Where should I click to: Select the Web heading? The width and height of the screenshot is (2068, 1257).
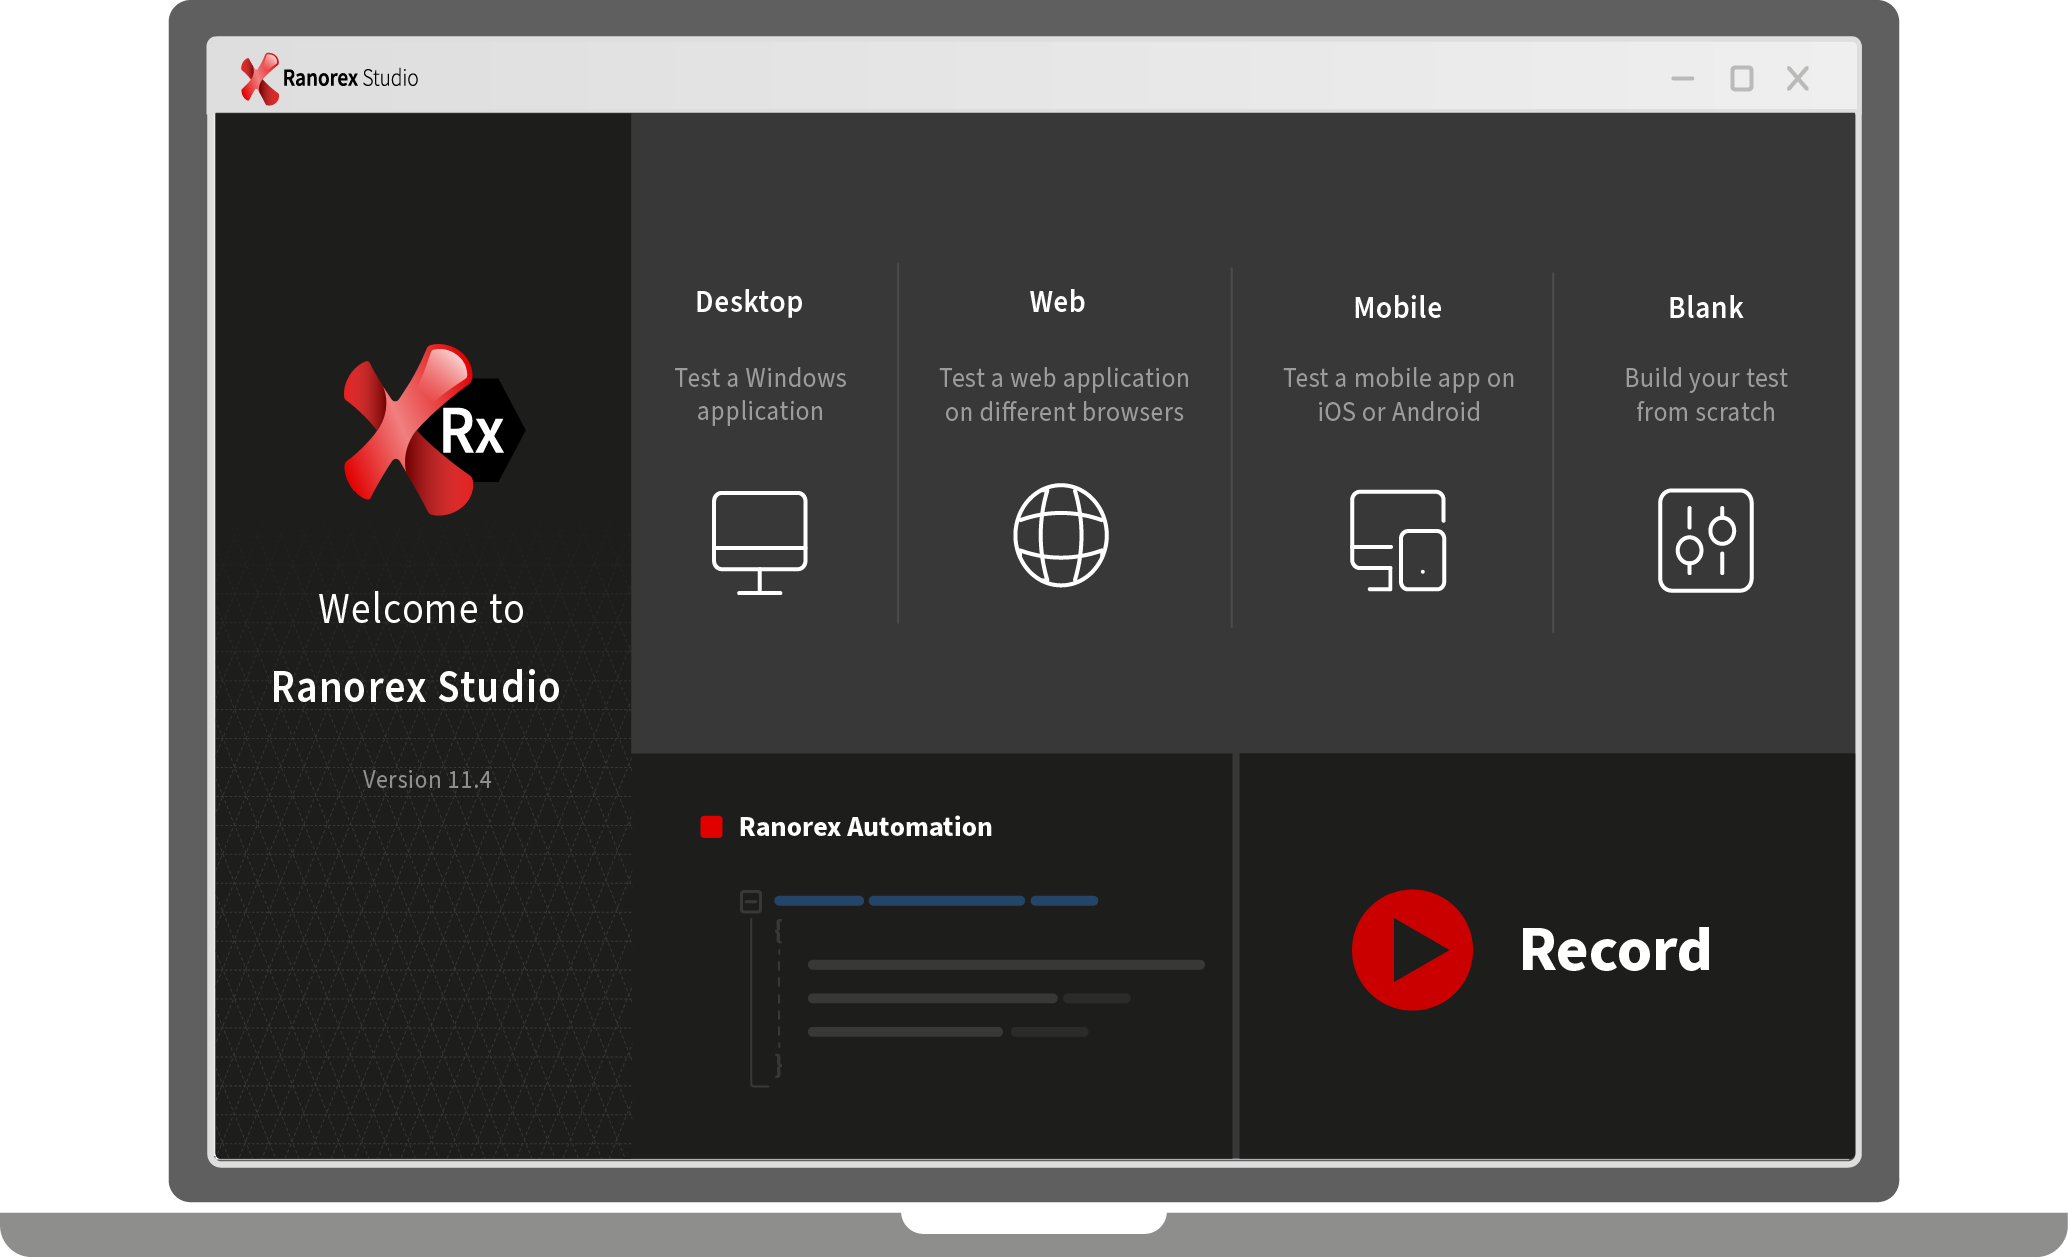pyautogui.click(x=1057, y=301)
